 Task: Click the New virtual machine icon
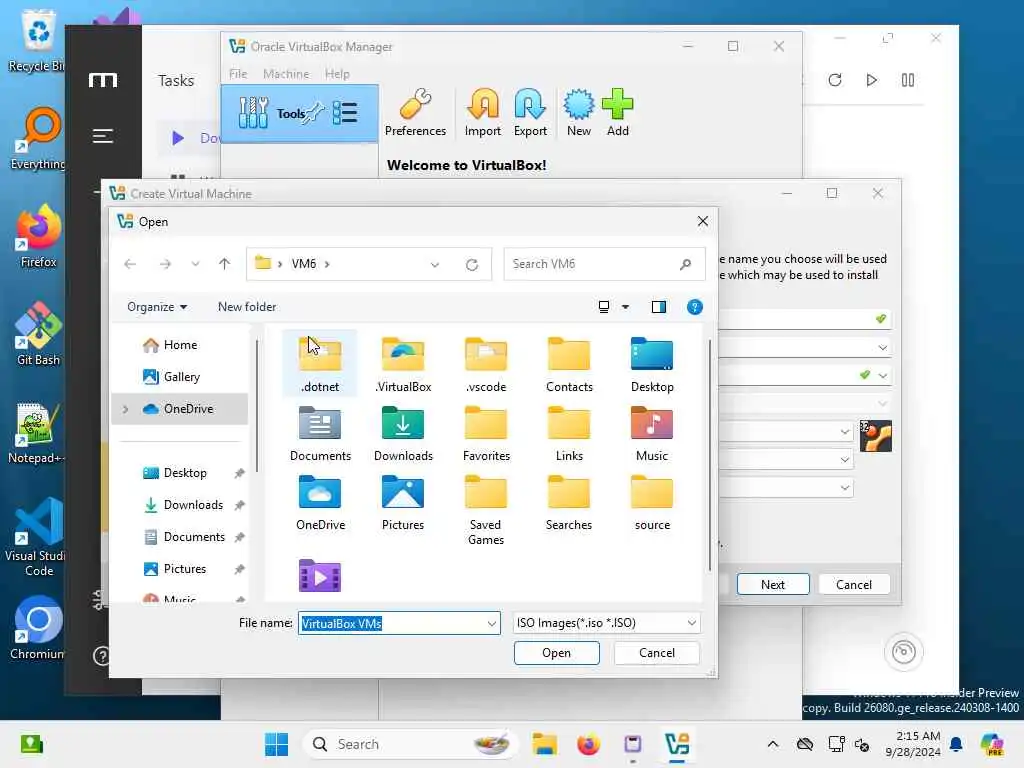coord(579,112)
